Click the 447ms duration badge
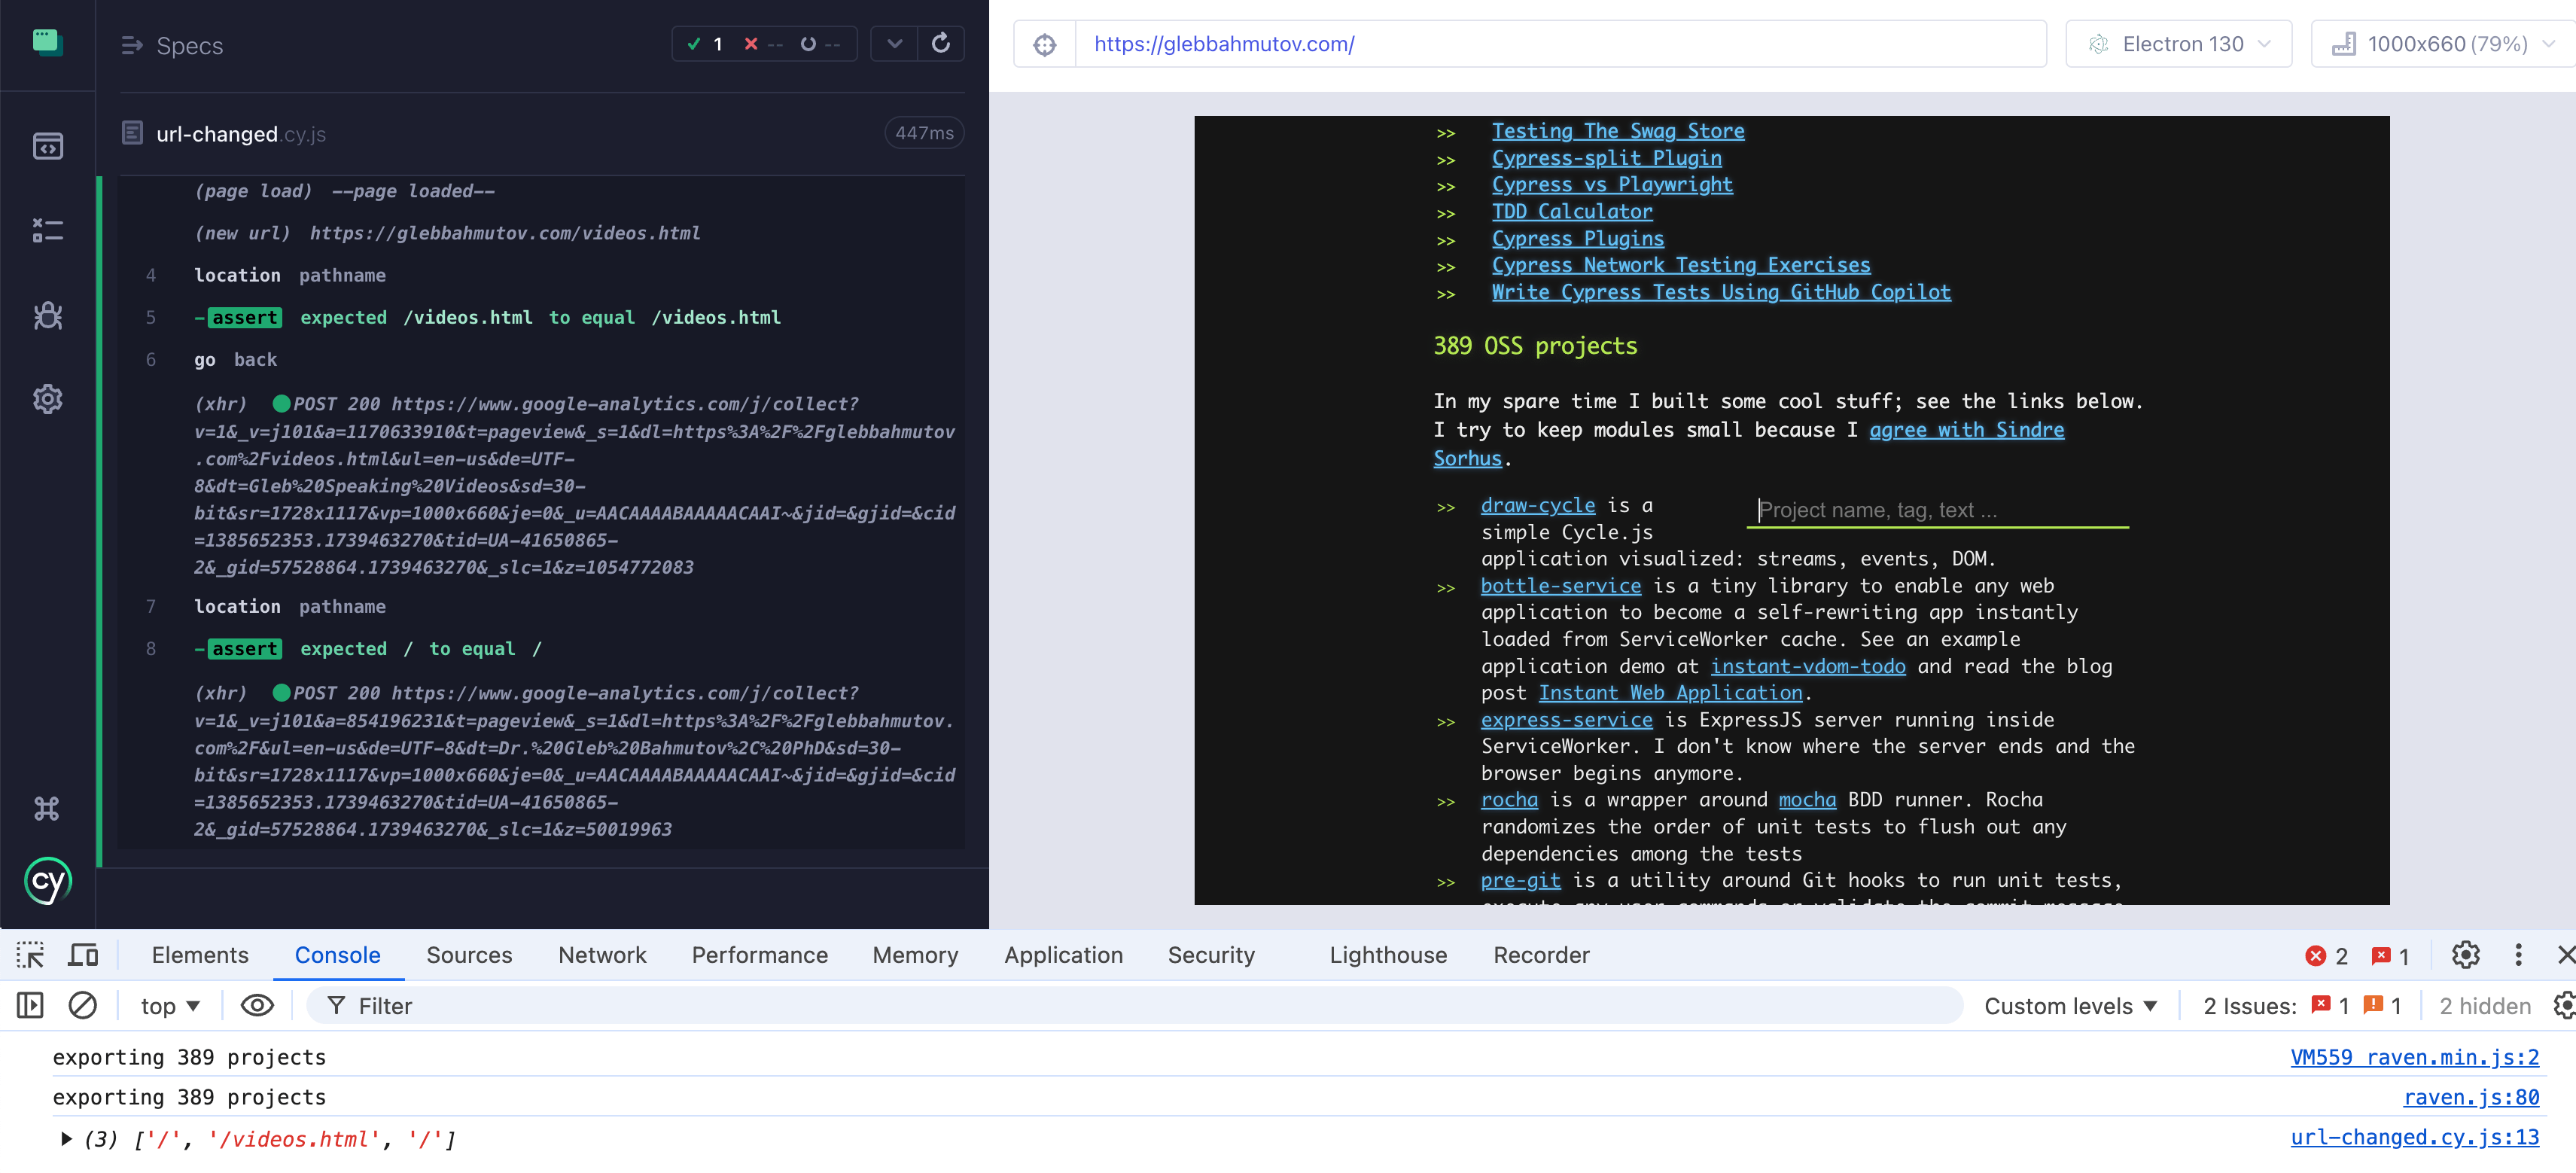Image resolution: width=2576 pixels, height=1173 pixels. (x=924, y=133)
